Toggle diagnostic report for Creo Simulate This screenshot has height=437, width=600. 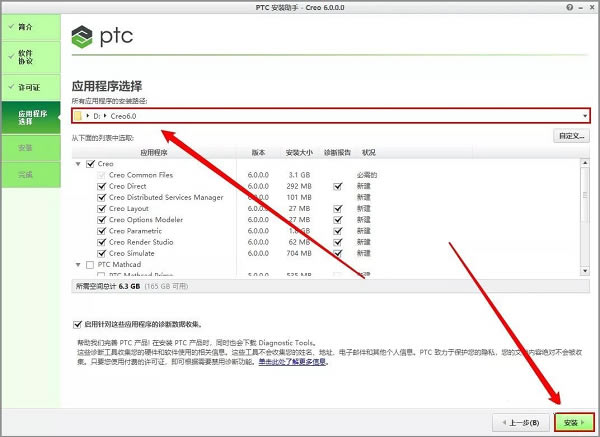click(338, 253)
